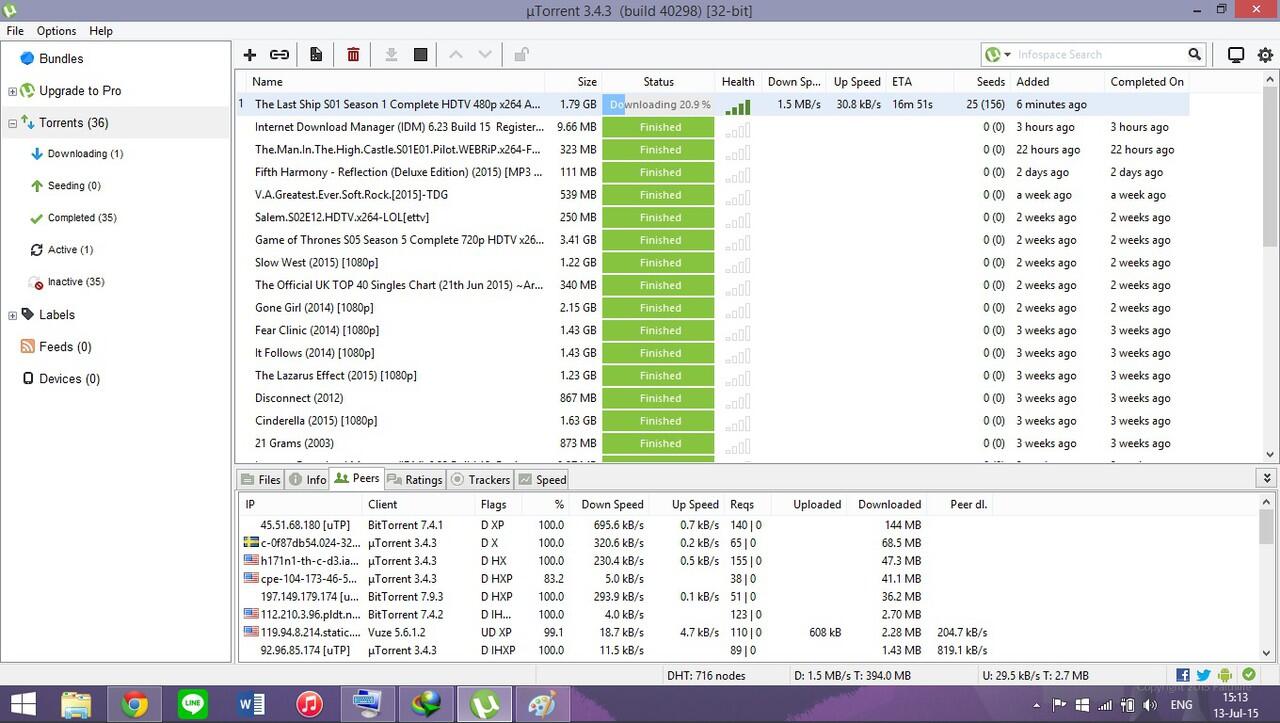Select Seeding (0) filter
Screen dimensions: 1280x723
74,186
